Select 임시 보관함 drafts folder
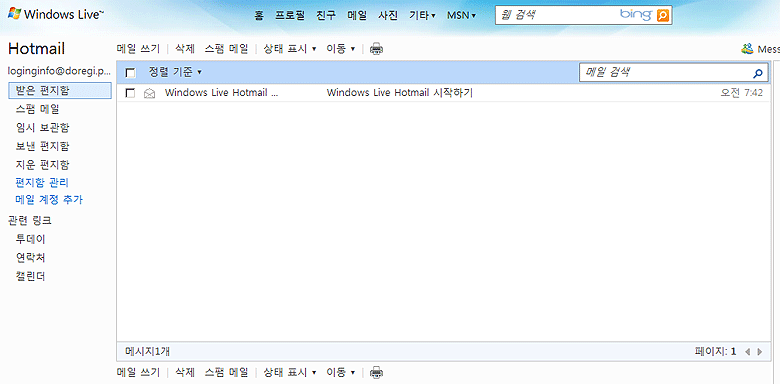 pyautogui.click(x=42, y=128)
